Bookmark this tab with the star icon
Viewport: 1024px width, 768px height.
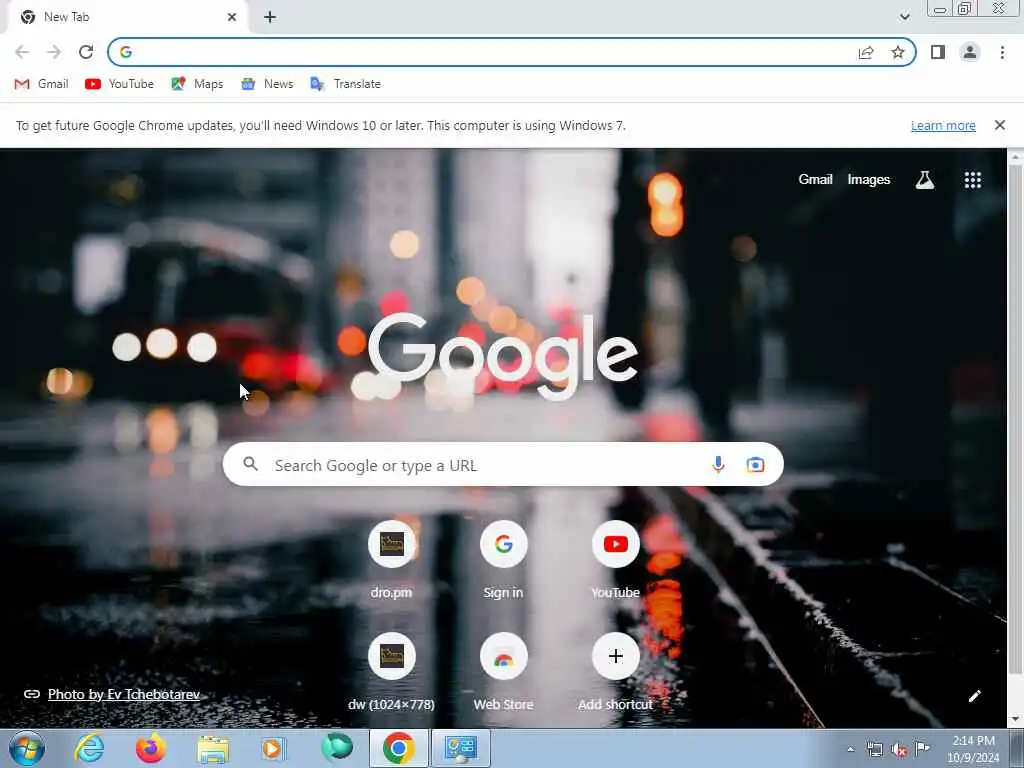click(898, 52)
